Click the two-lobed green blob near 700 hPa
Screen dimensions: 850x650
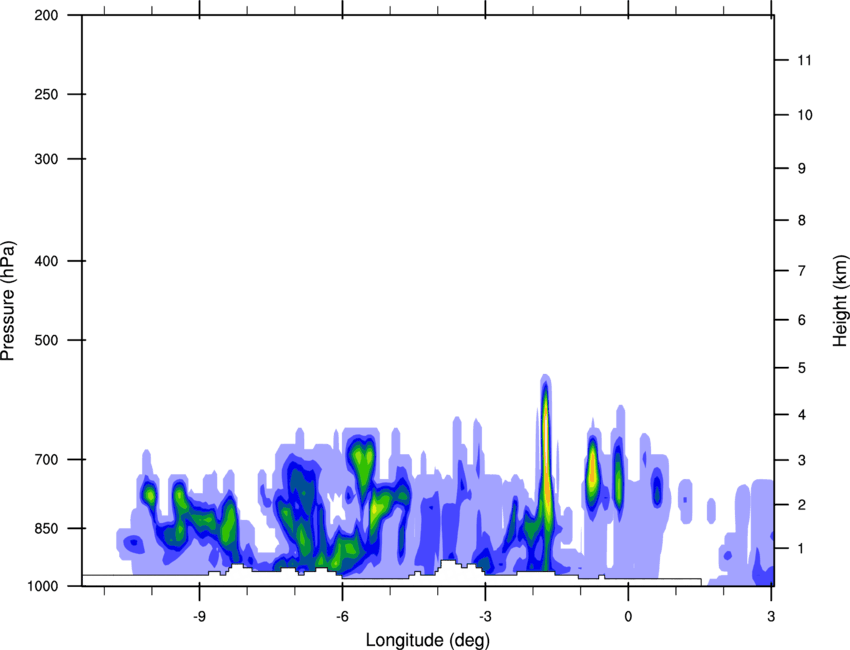362,464
